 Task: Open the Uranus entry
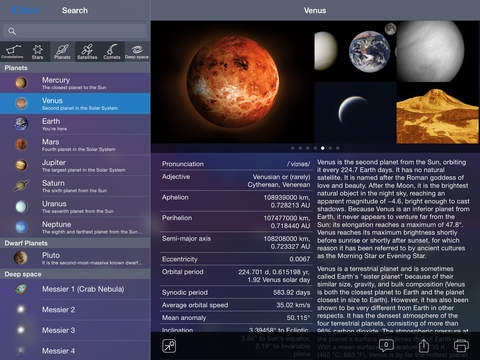tap(75, 207)
